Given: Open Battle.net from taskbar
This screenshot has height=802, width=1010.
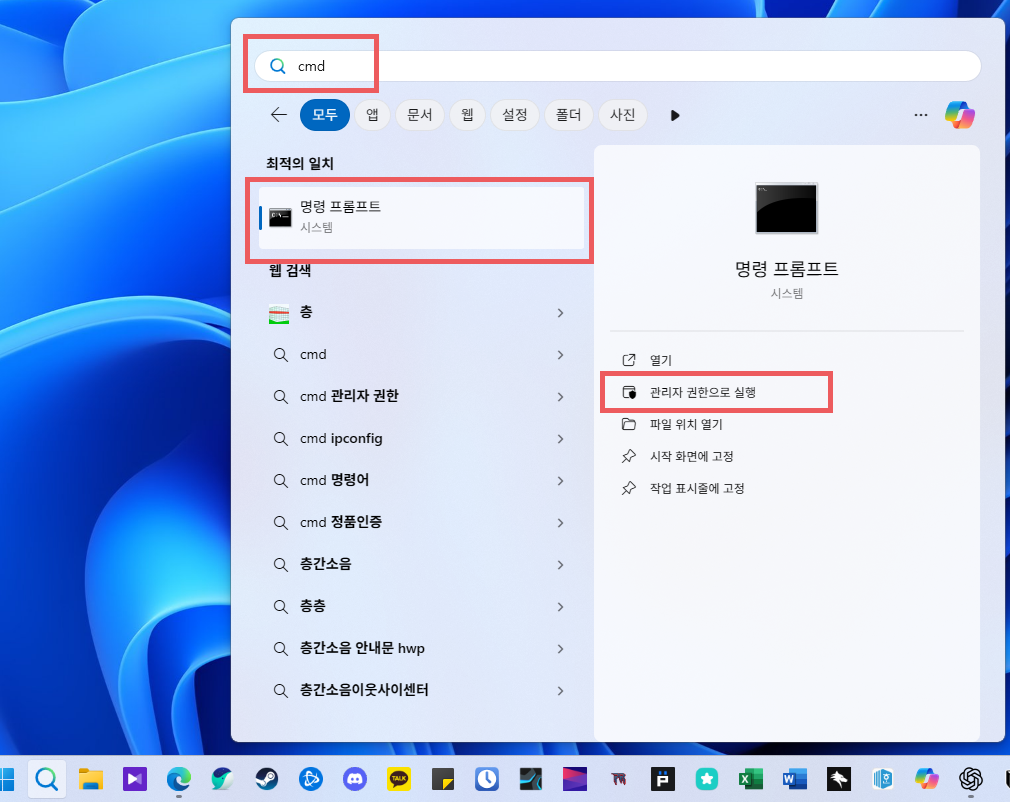Looking at the screenshot, I should pyautogui.click(x=310, y=779).
